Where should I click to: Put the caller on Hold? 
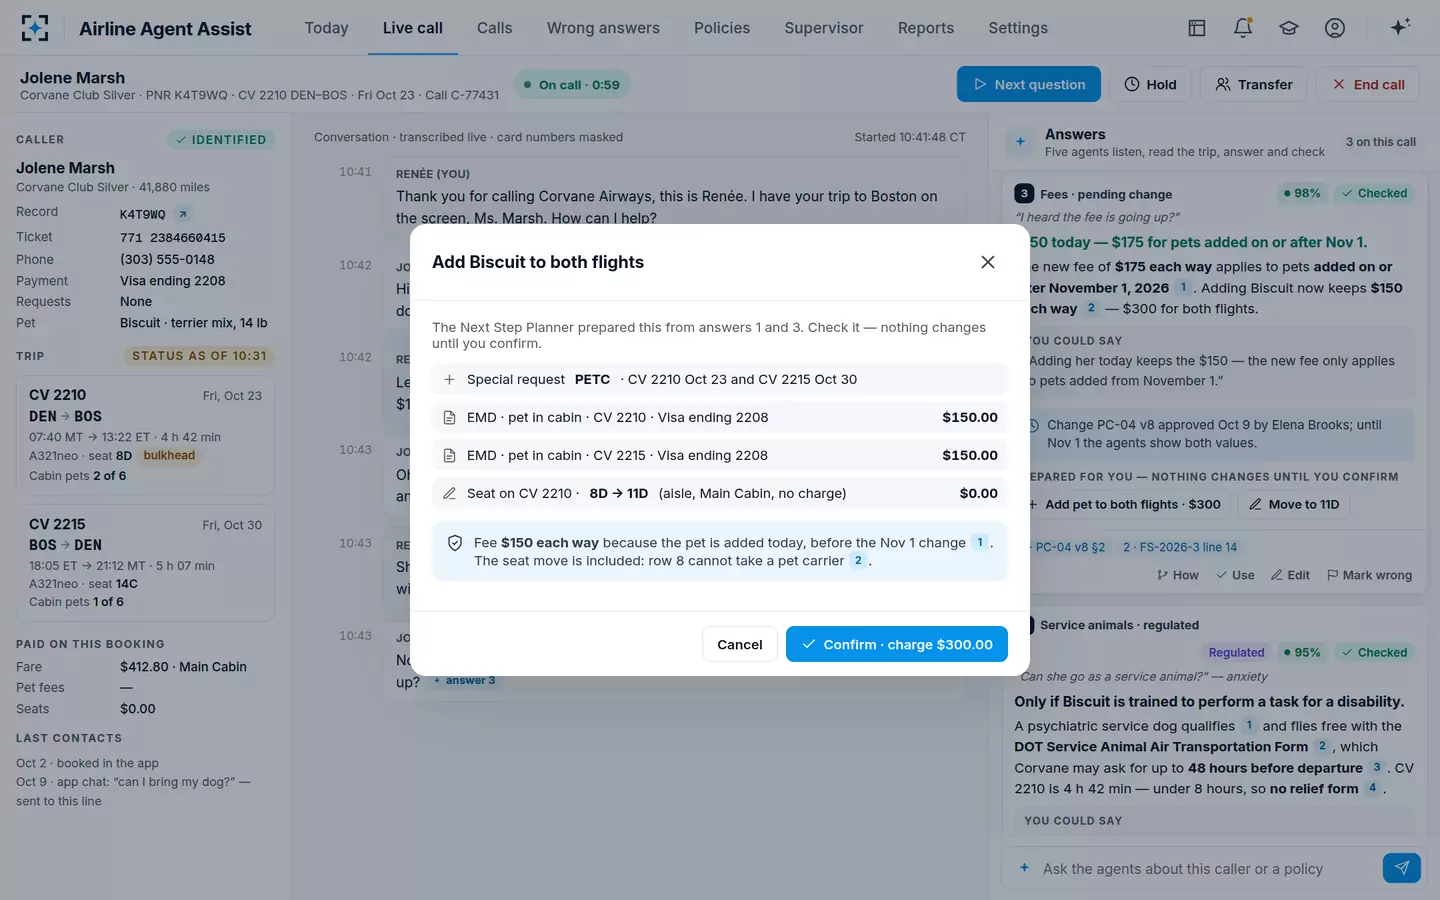1150,84
